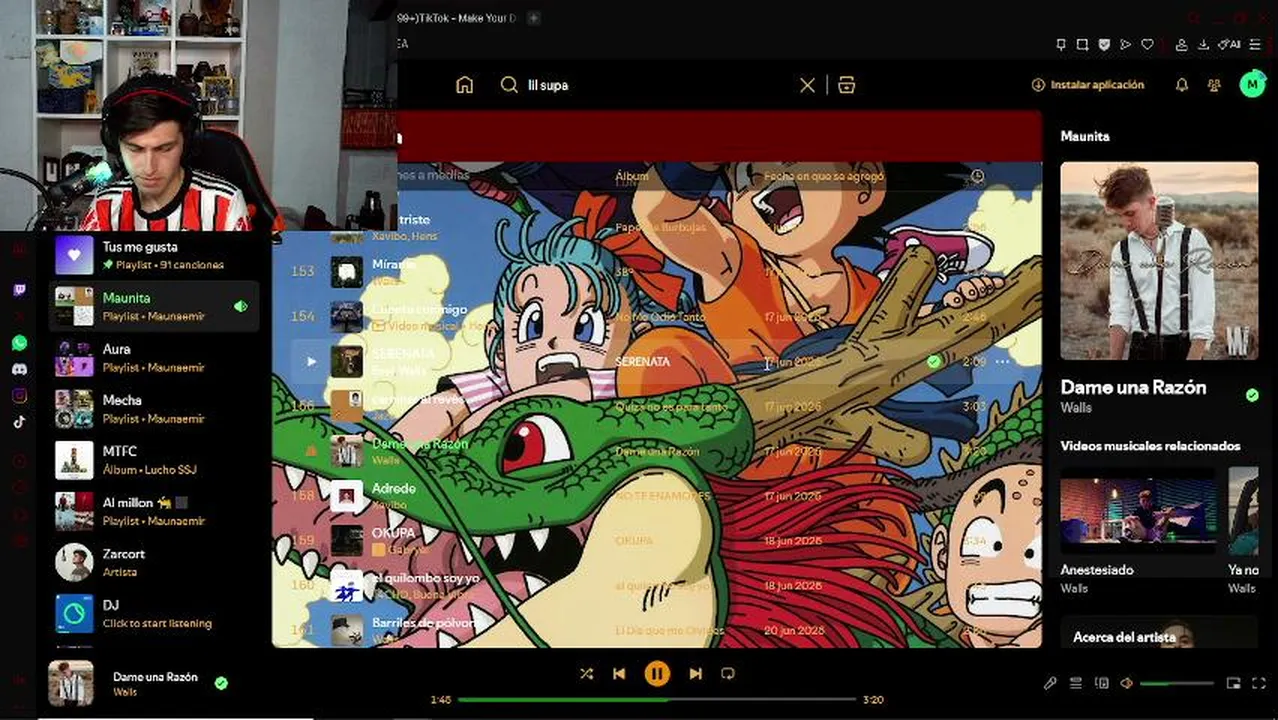Open Anestesiado related video thumbnail
This screenshot has width=1278, height=720.
coord(1139,510)
